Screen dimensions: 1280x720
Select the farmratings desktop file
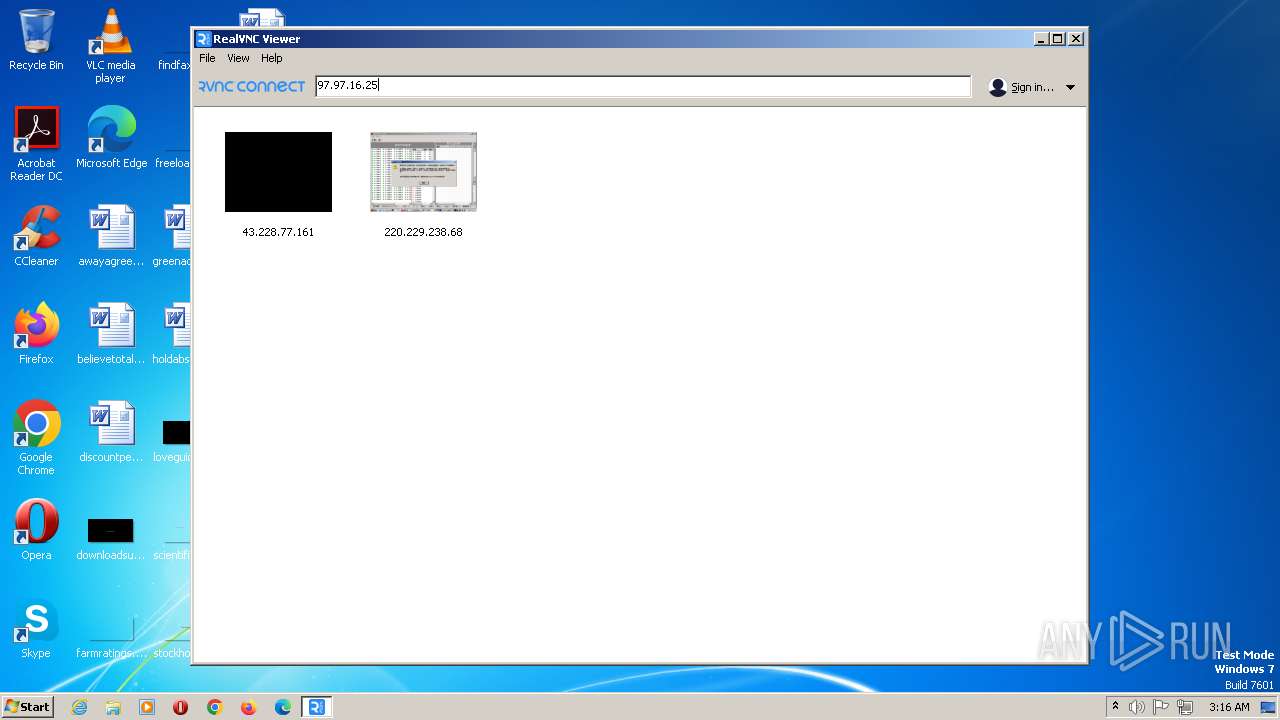coord(111,638)
